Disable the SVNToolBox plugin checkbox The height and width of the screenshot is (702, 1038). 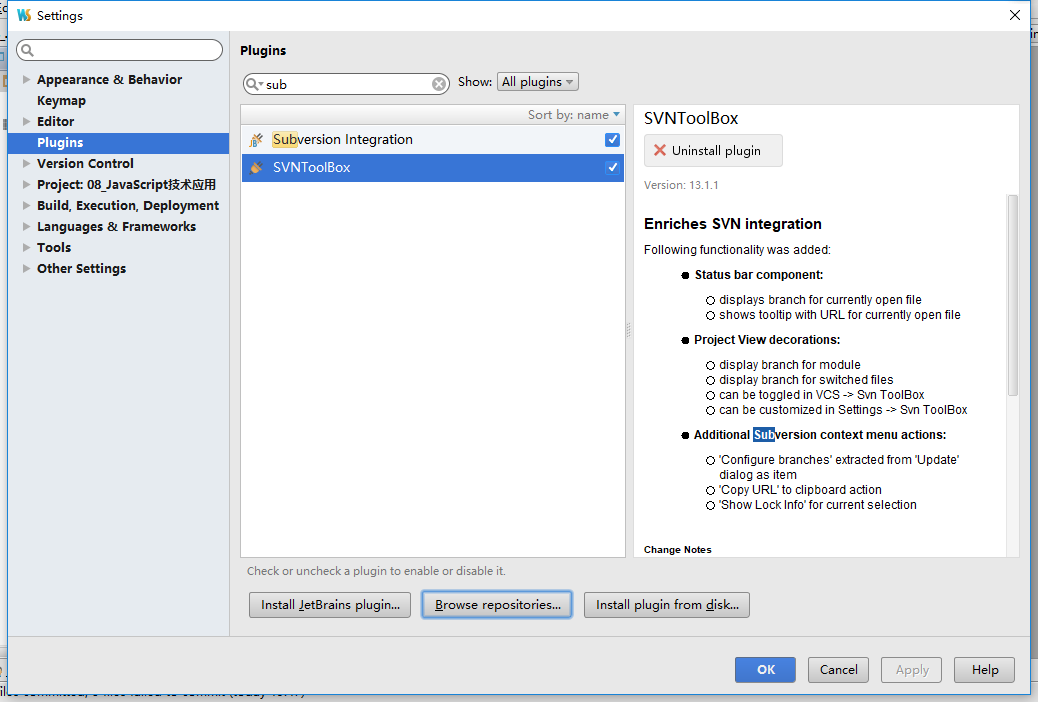click(611, 167)
